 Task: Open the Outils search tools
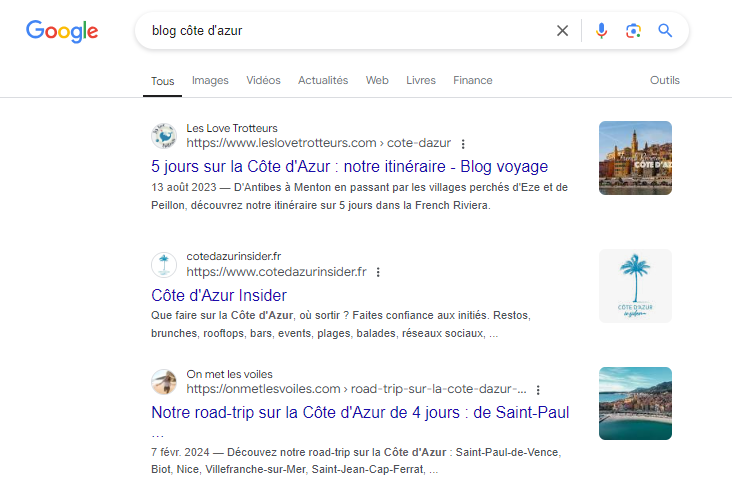pyautogui.click(x=665, y=80)
